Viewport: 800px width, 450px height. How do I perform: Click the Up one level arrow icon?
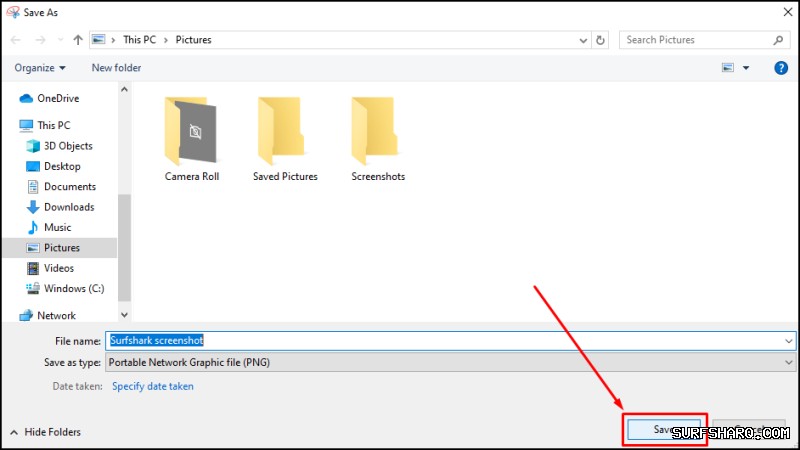pos(78,40)
